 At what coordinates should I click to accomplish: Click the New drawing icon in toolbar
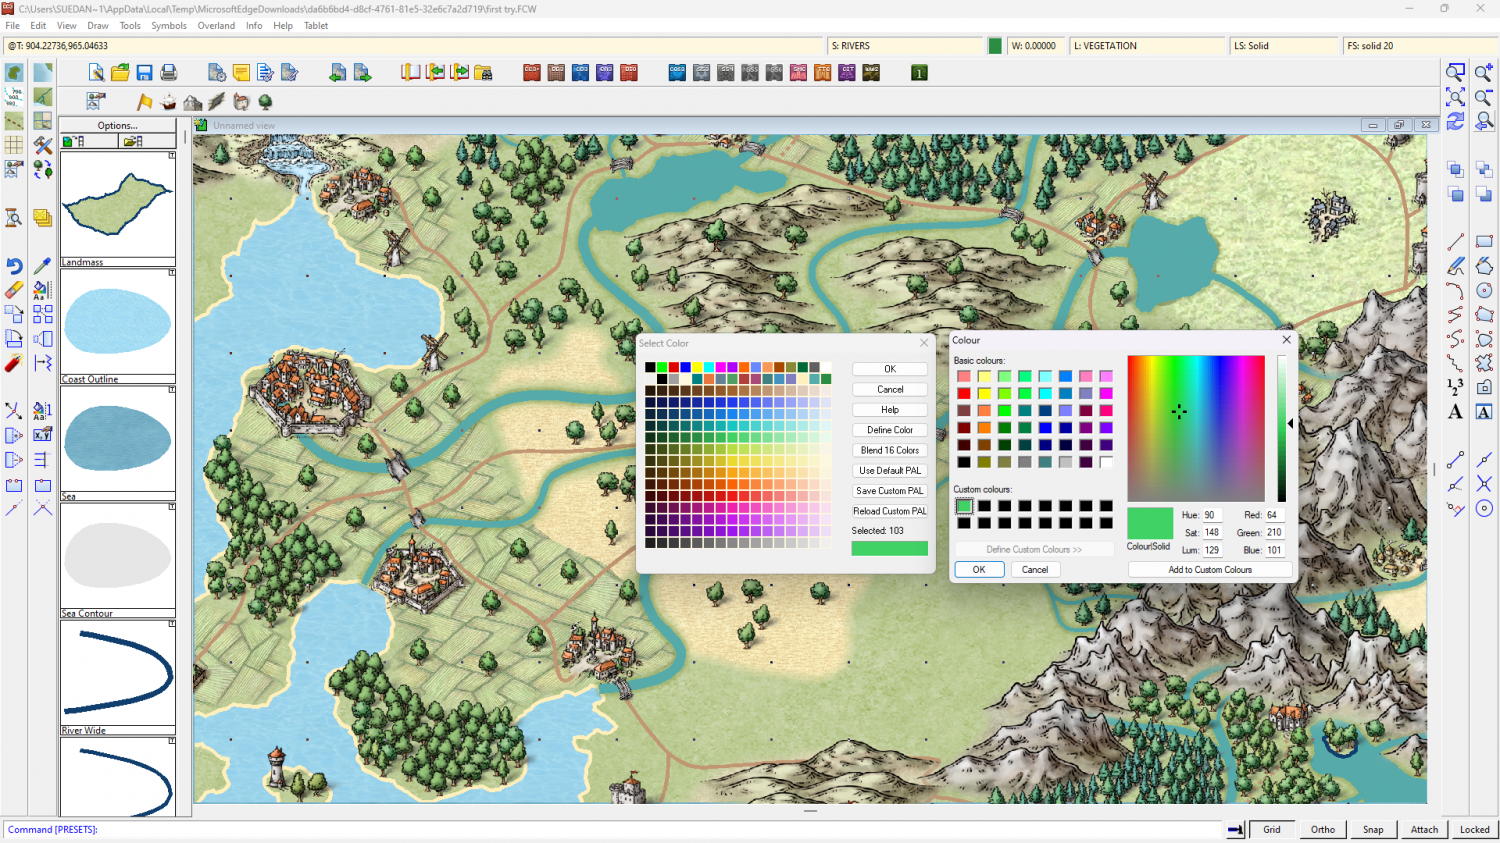[x=96, y=72]
